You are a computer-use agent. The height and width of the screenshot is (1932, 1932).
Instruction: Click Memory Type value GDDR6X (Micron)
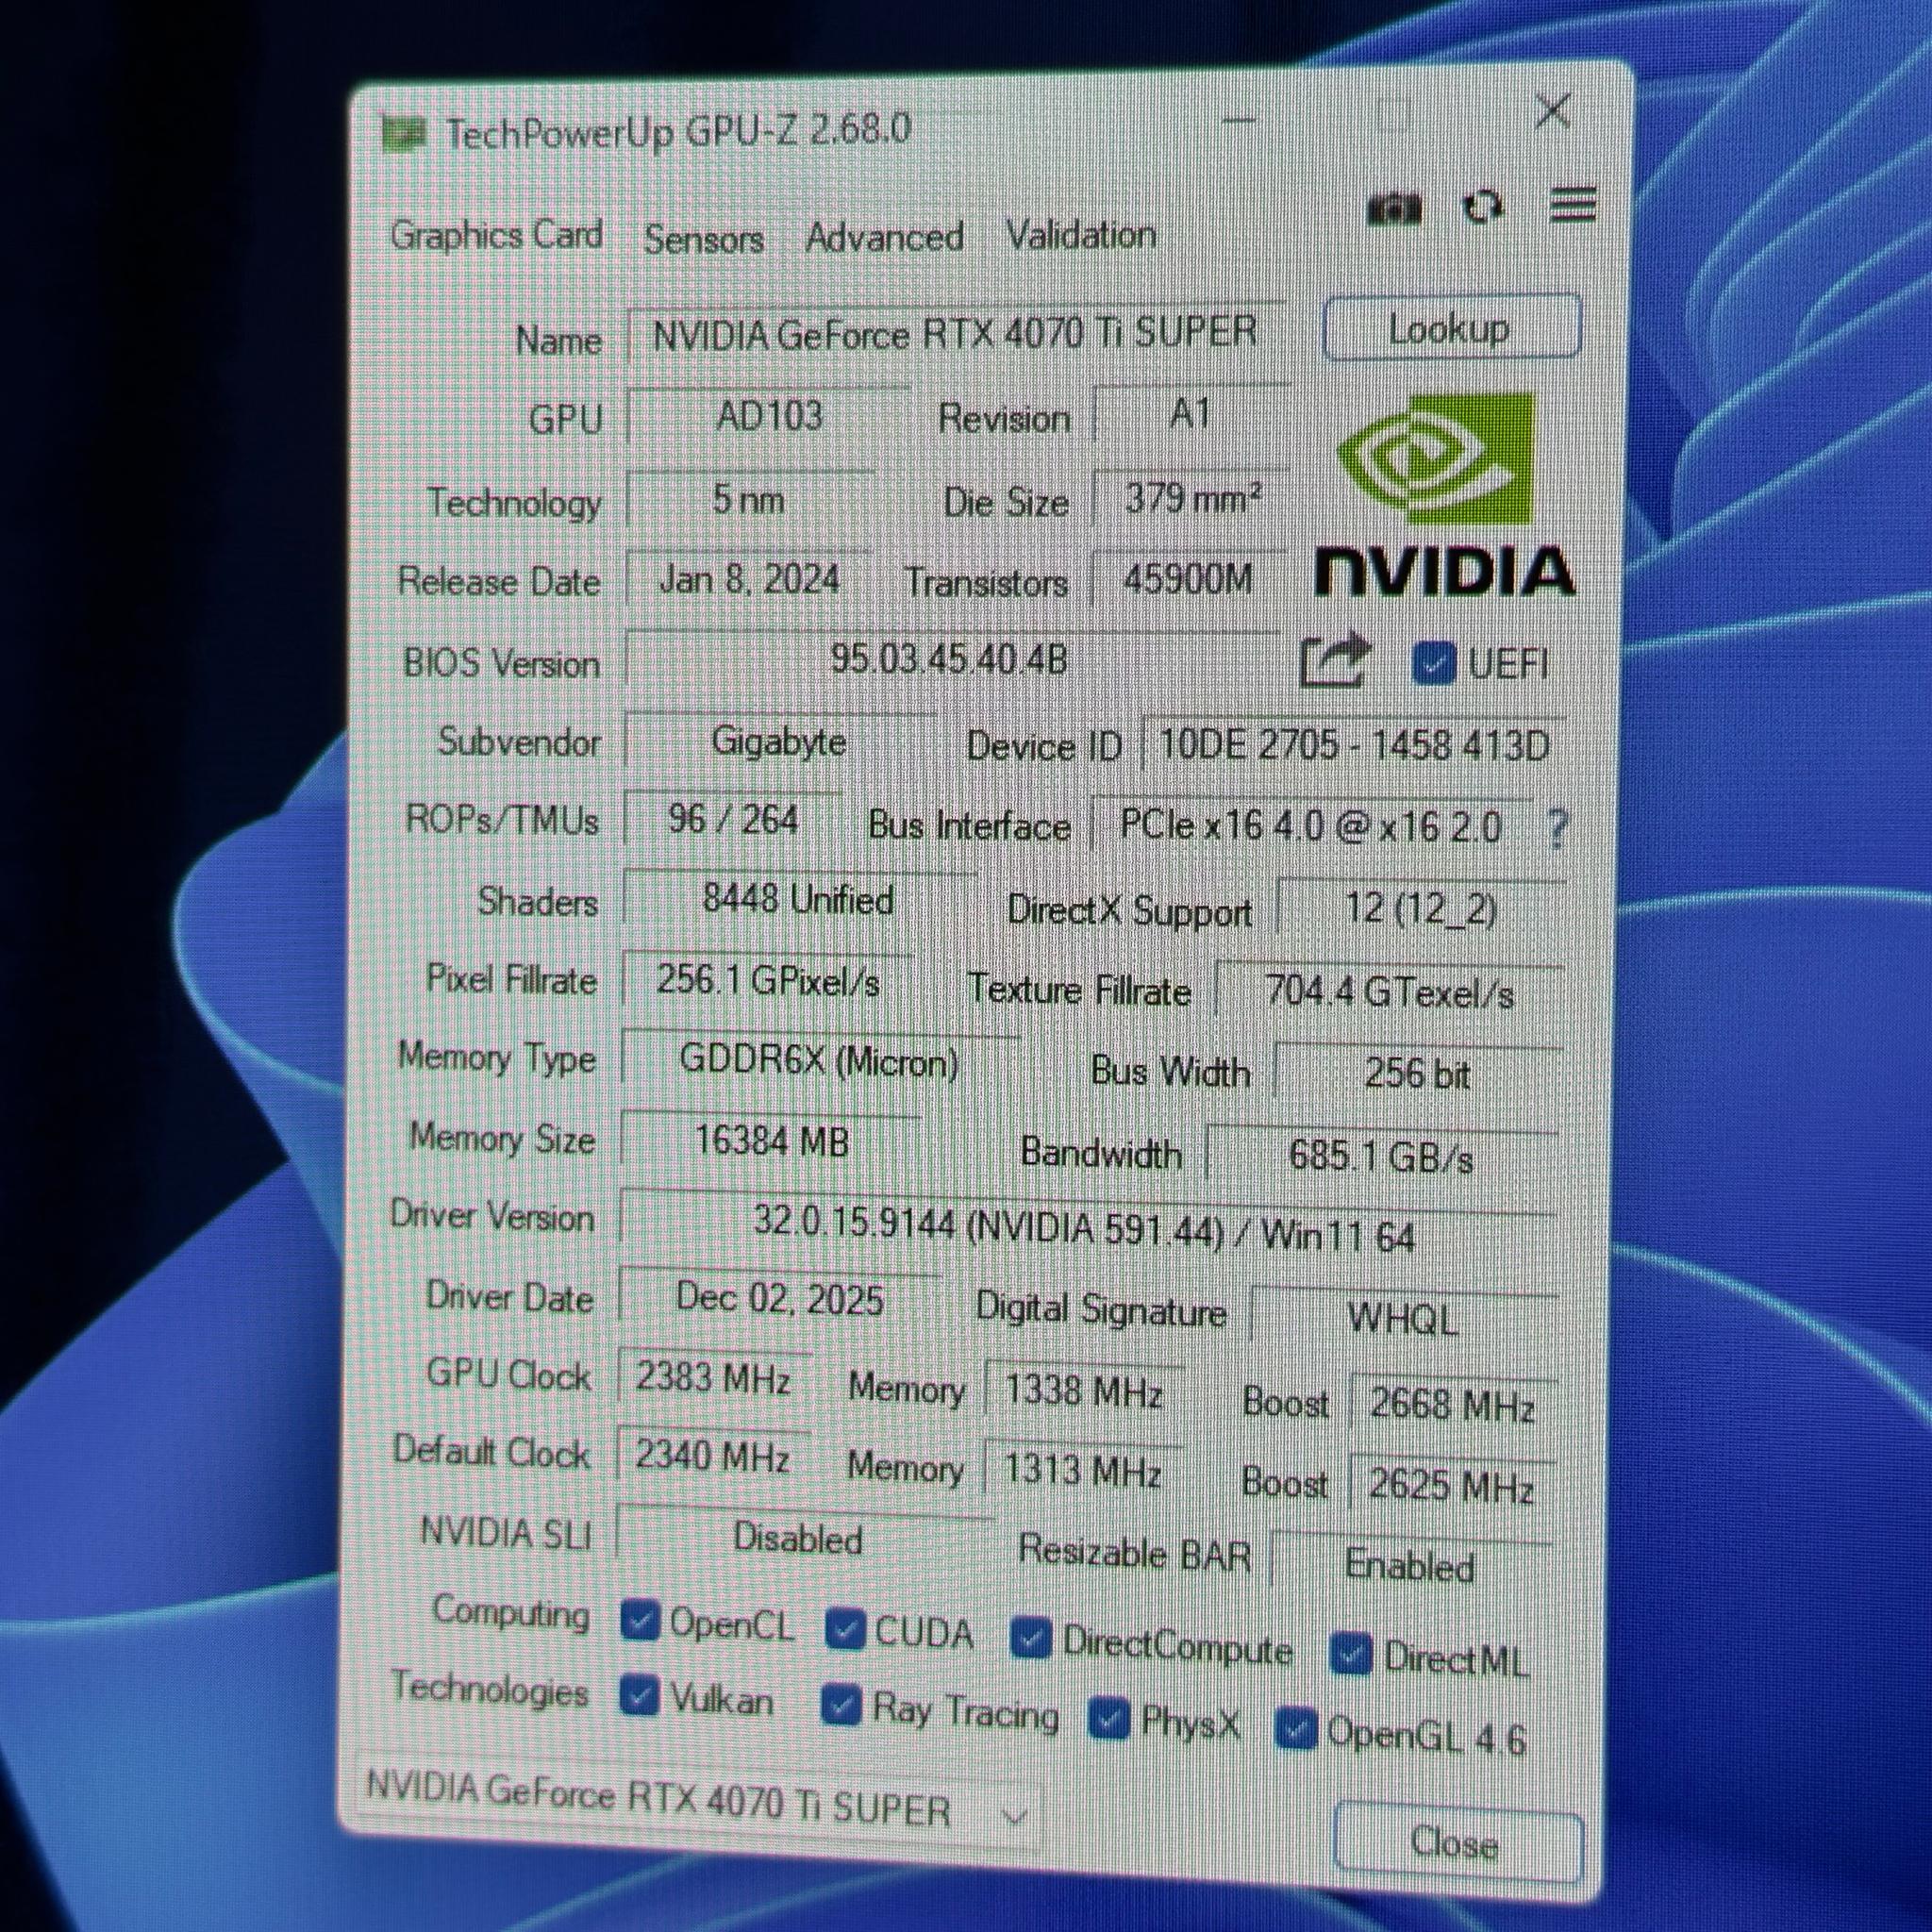[x=819, y=1060]
